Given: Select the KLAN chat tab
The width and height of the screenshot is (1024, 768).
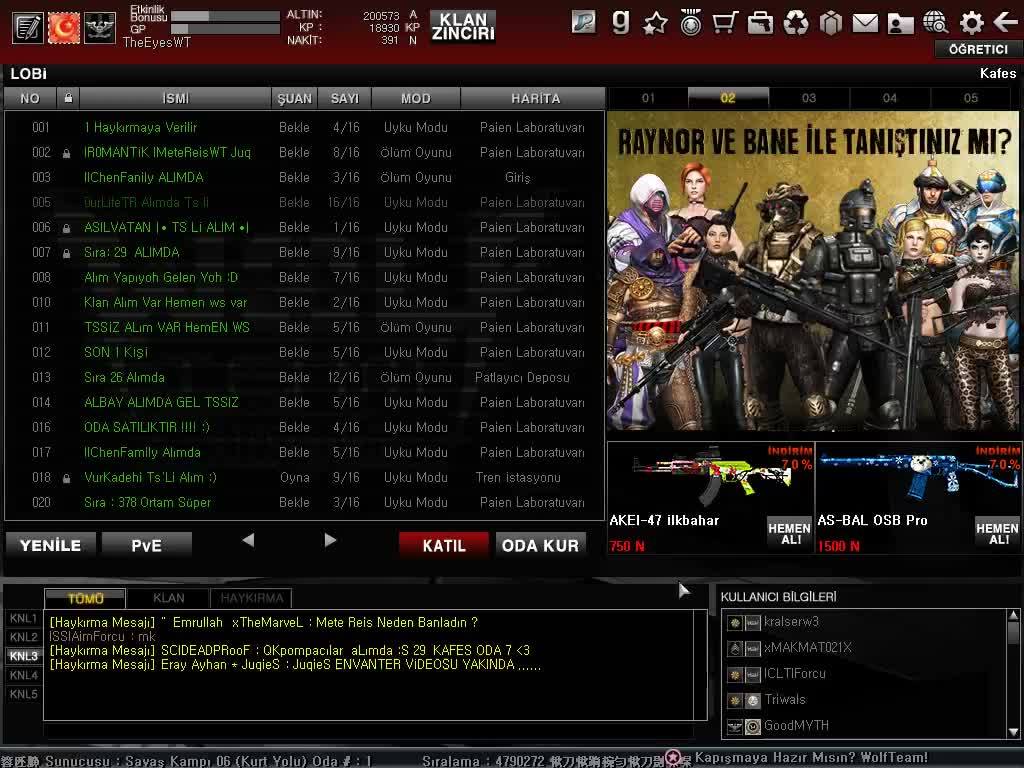Looking at the screenshot, I should click(168, 598).
